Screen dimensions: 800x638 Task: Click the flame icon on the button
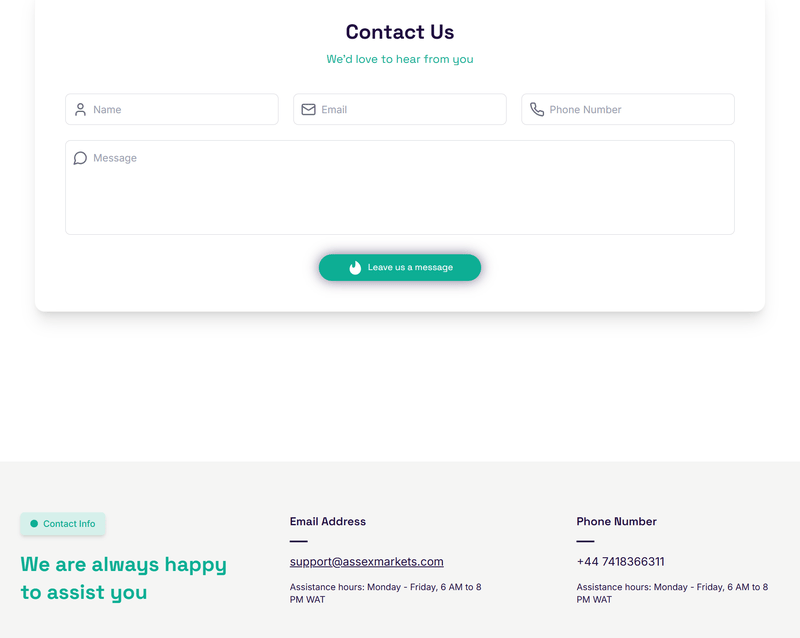coord(355,267)
